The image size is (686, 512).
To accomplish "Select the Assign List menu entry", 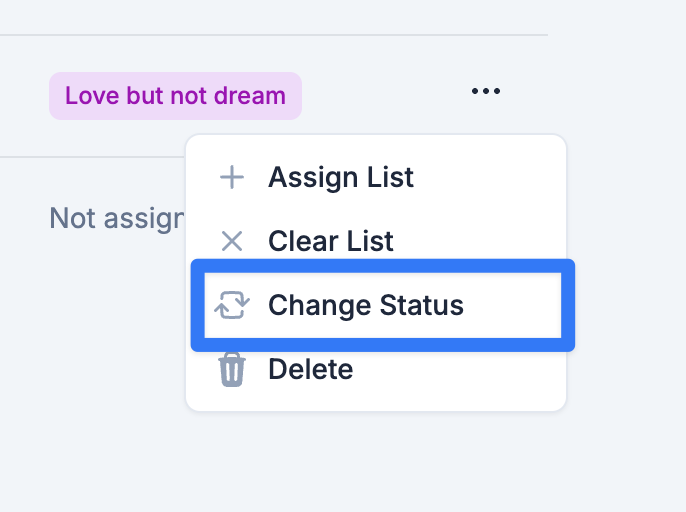I will click(376, 178).
